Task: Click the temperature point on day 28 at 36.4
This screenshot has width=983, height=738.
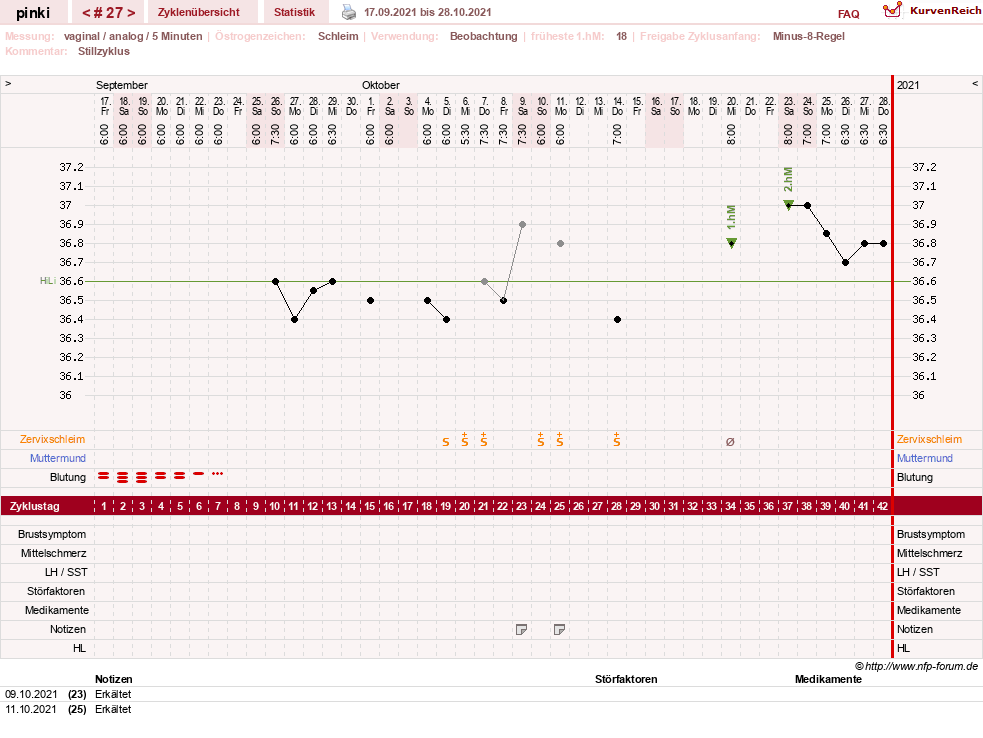Action: (x=618, y=320)
